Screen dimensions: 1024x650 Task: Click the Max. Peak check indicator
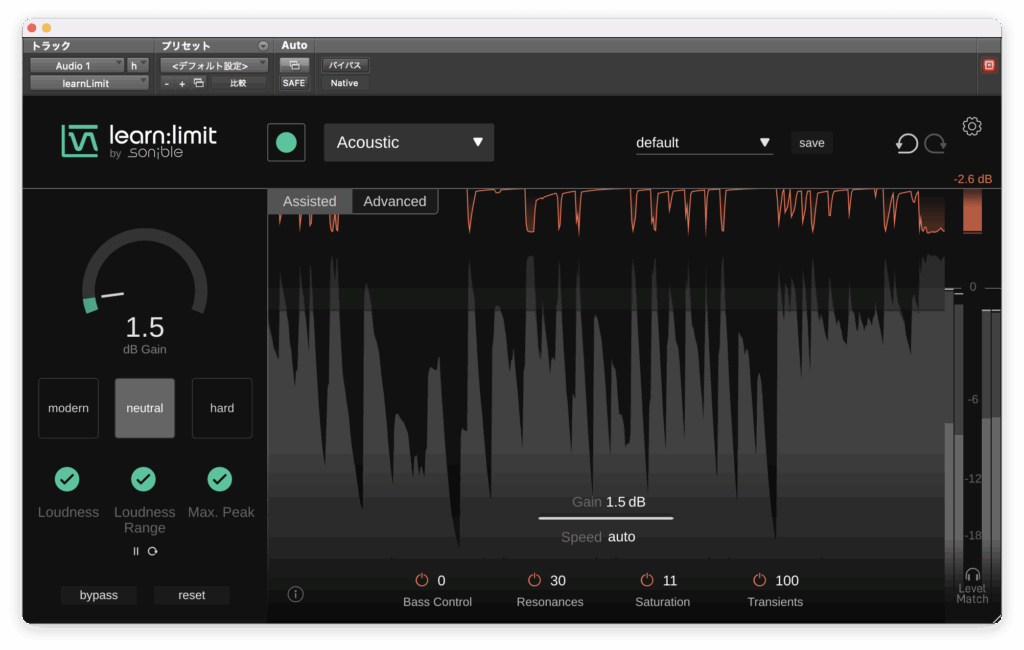(220, 479)
